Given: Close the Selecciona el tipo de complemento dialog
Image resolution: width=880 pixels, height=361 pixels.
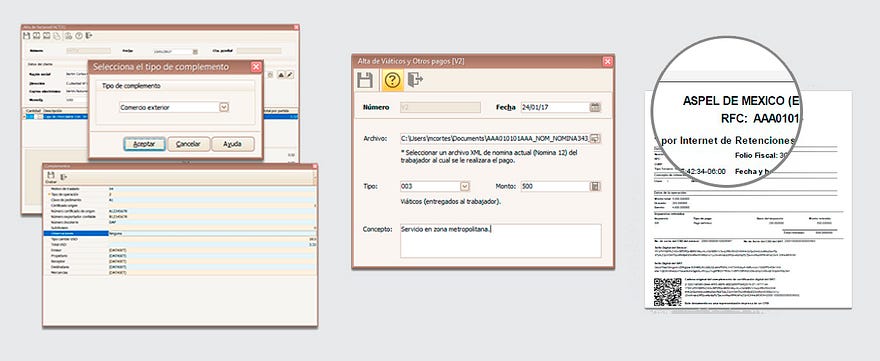Looking at the screenshot, I should (x=256, y=67).
